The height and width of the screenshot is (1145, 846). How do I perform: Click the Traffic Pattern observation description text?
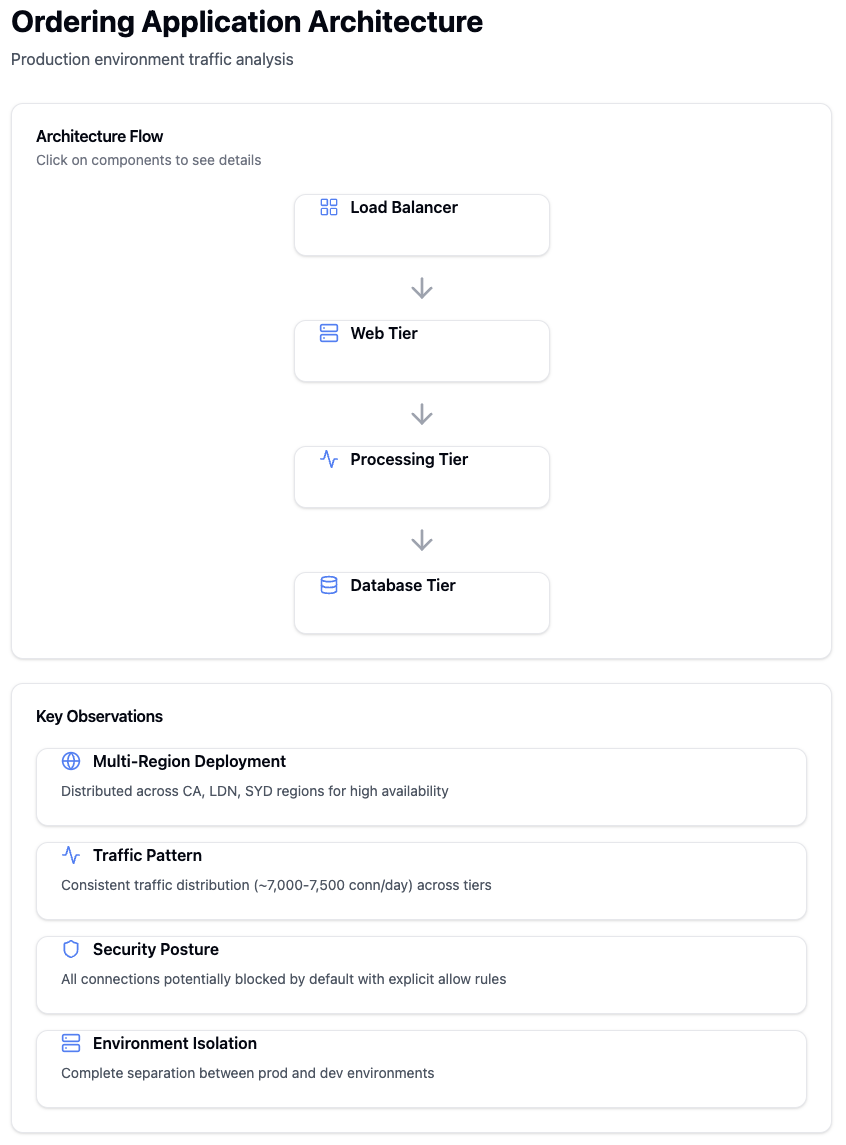tap(276, 885)
